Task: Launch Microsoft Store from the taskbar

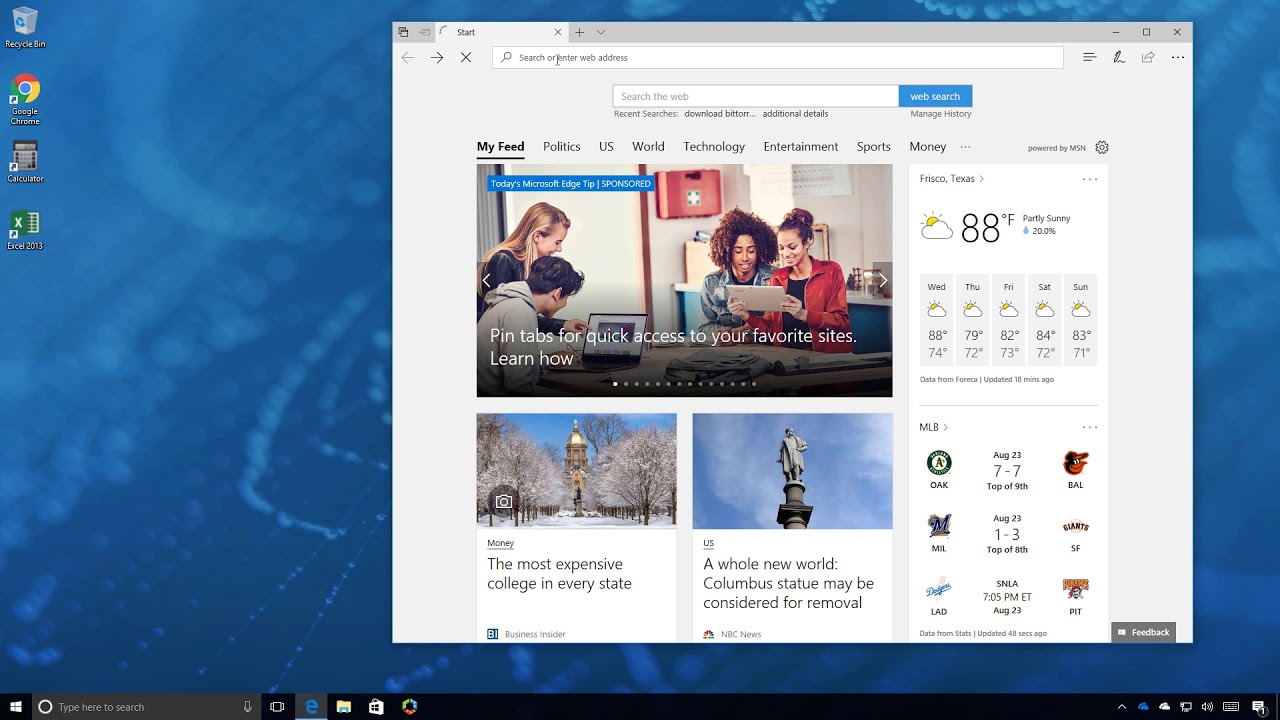Action: [x=376, y=707]
